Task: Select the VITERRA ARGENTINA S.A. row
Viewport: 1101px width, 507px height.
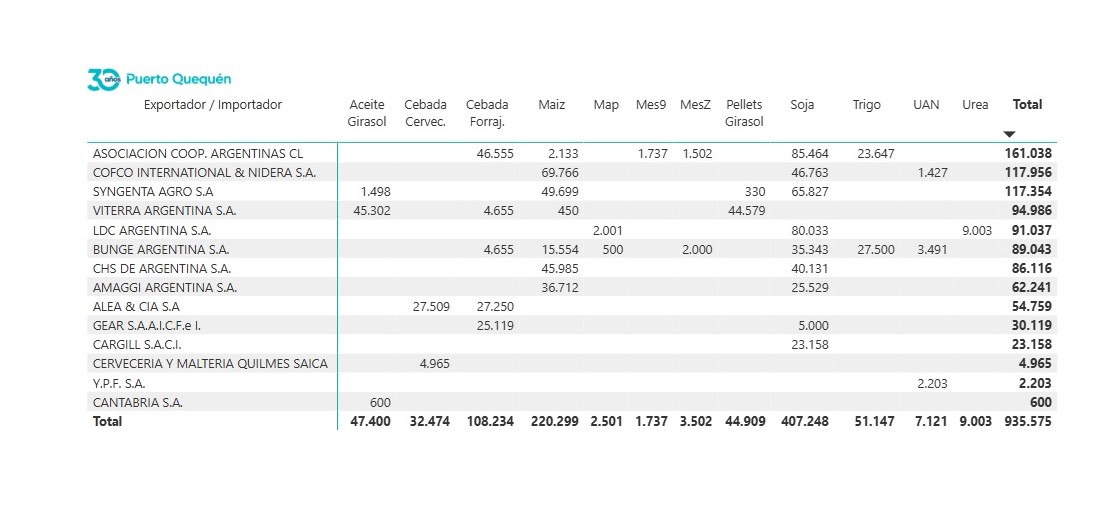Action: pyautogui.click(x=572, y=211)
